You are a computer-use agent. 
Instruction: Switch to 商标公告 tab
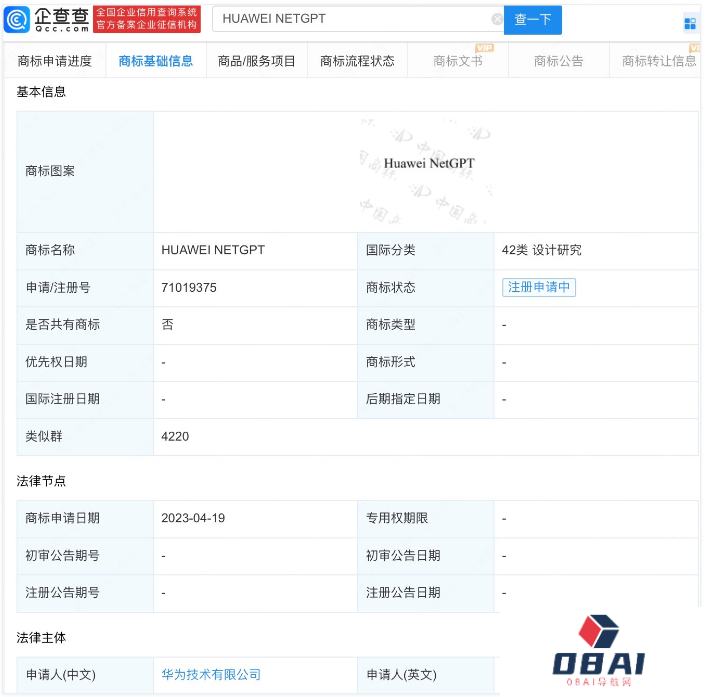559,61
